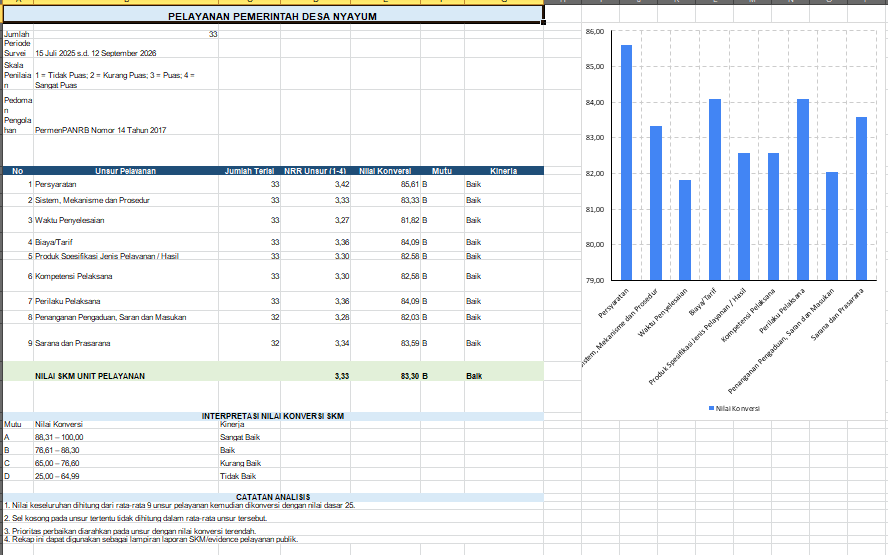
Task: Select the 'NRR Unsur (1-4)' header cell
Action: (315, 170)
